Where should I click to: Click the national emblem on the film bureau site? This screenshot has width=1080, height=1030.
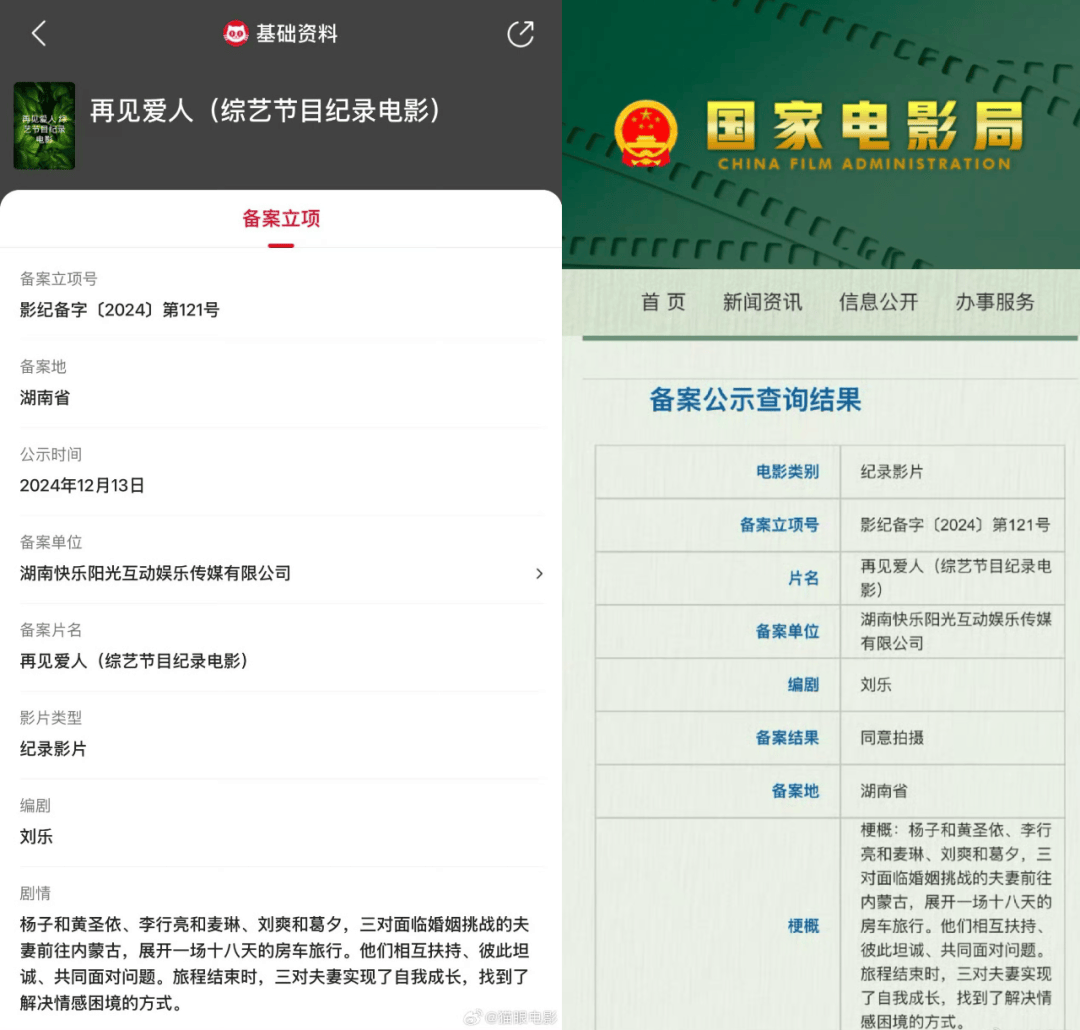[645, 134]
